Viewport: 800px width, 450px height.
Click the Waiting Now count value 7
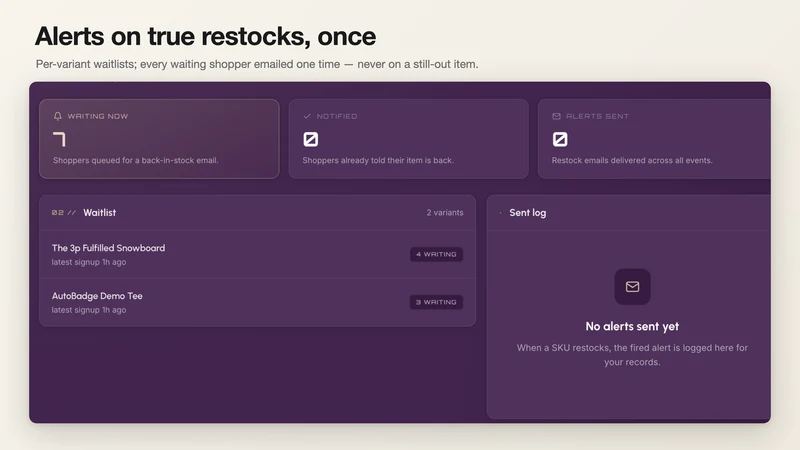(x=60, y=139)
